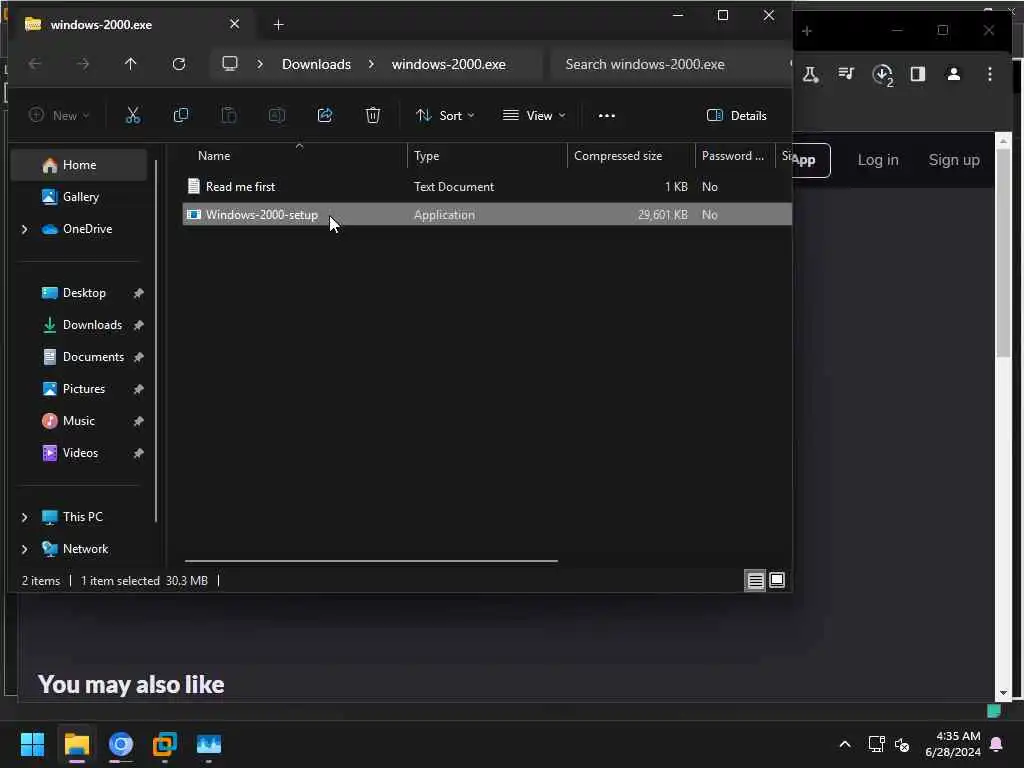Open the browser Downloads icon
The height and width of the screenshot is (768, 1024).
(x=883, y=74)
